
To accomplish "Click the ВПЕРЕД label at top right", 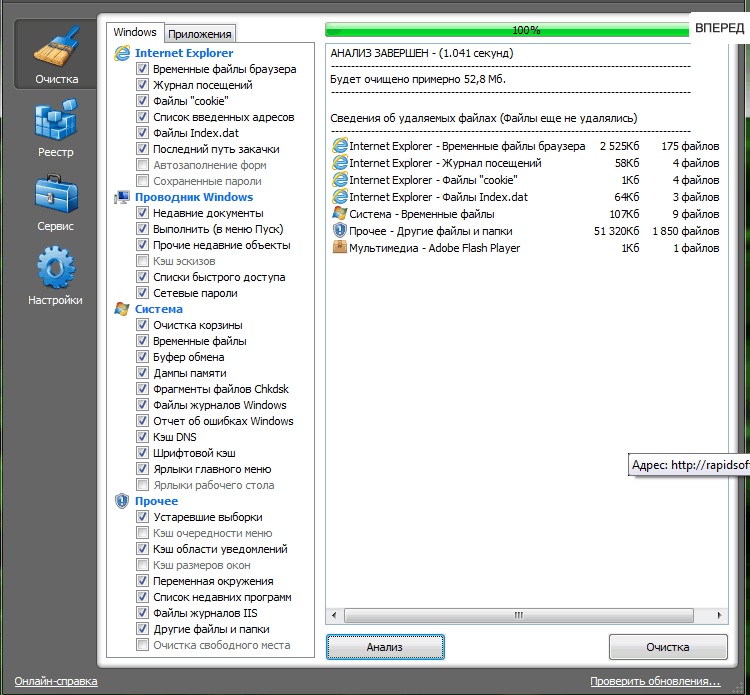I will (x=719, y=28).
